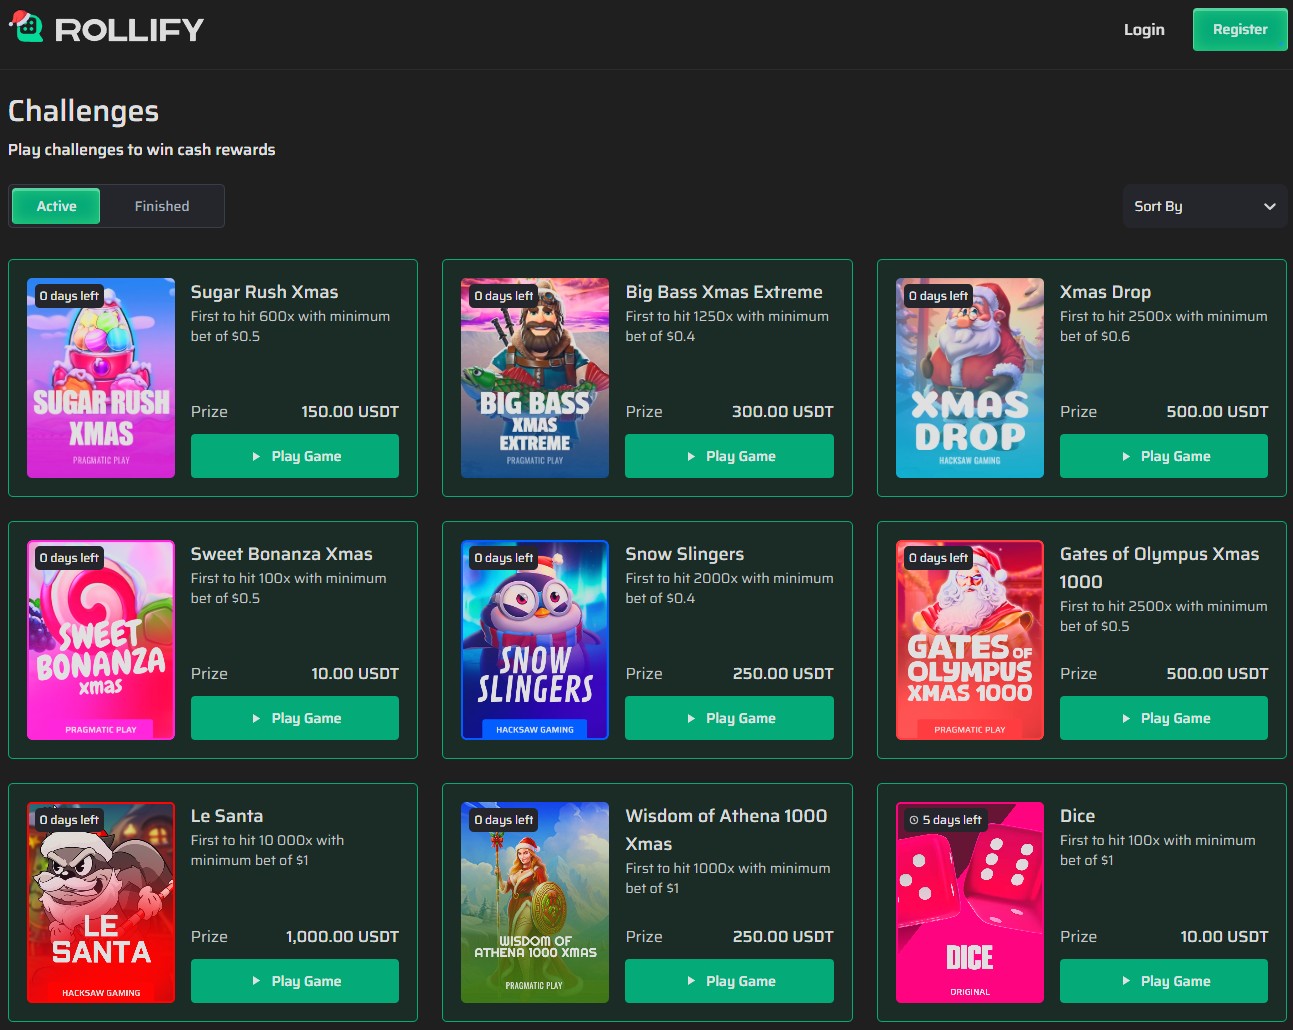Play Game for Big Bass Xmas Extreme
Screen dimensions: 1293x1030
coord(729,456)
